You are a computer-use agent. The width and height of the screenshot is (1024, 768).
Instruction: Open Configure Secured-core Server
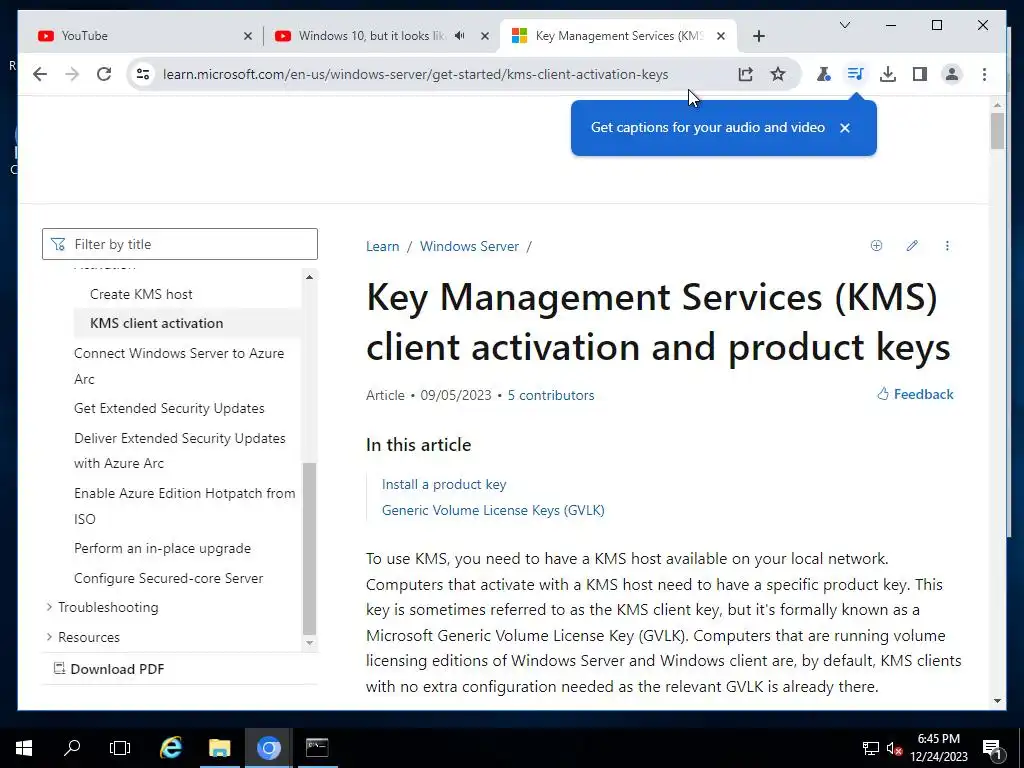point(168,578)
